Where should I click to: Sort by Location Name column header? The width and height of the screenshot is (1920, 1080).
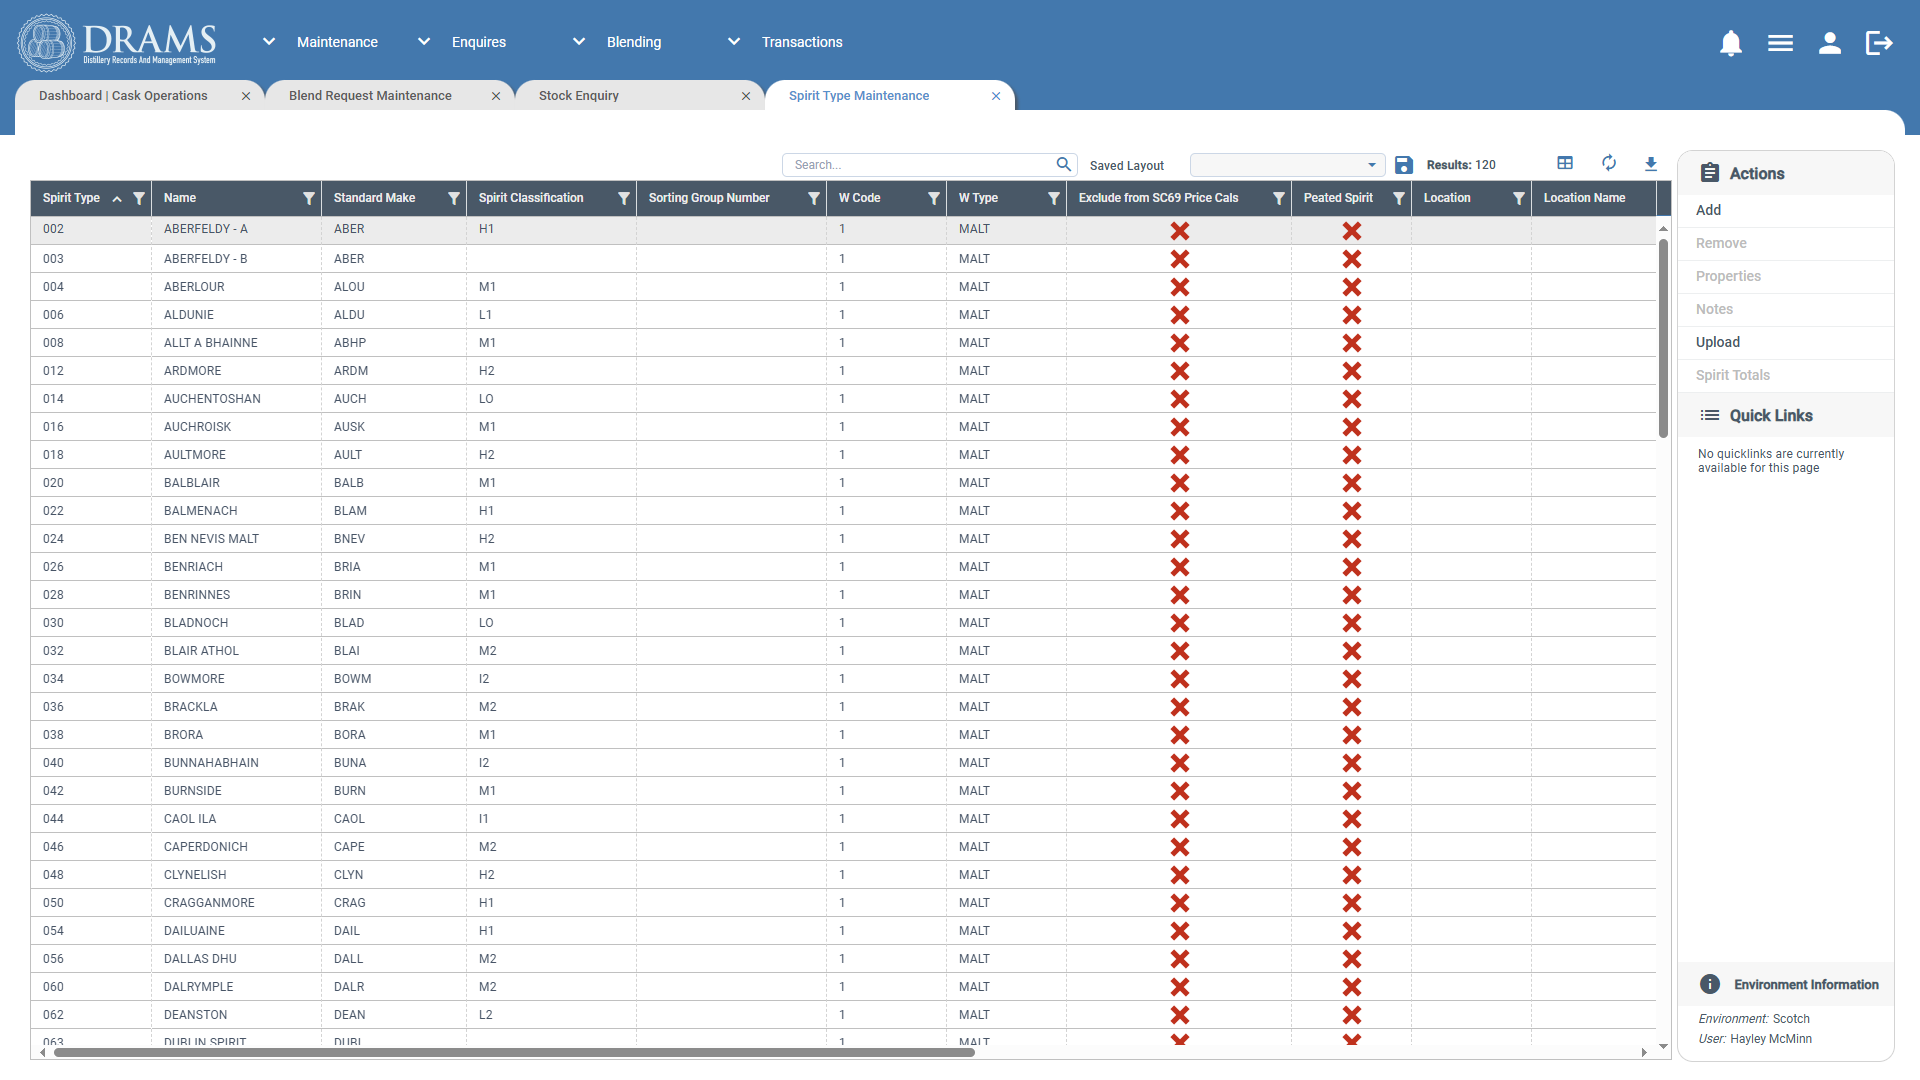tap(1584, 198)
